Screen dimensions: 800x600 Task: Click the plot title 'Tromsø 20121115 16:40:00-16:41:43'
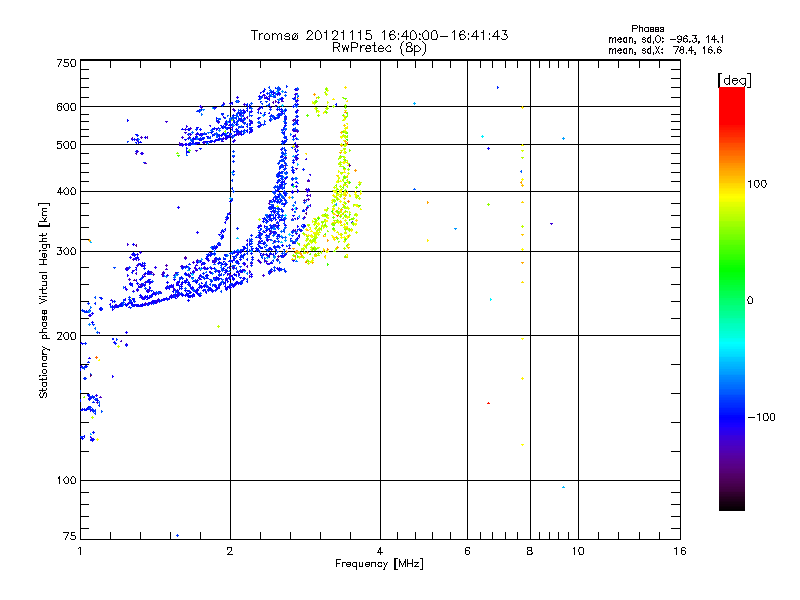(x=379, y=35)
